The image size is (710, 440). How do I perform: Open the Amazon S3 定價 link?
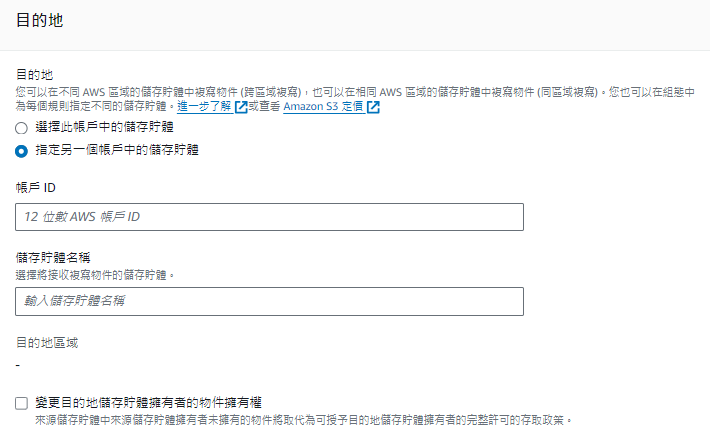click(323, 107)
